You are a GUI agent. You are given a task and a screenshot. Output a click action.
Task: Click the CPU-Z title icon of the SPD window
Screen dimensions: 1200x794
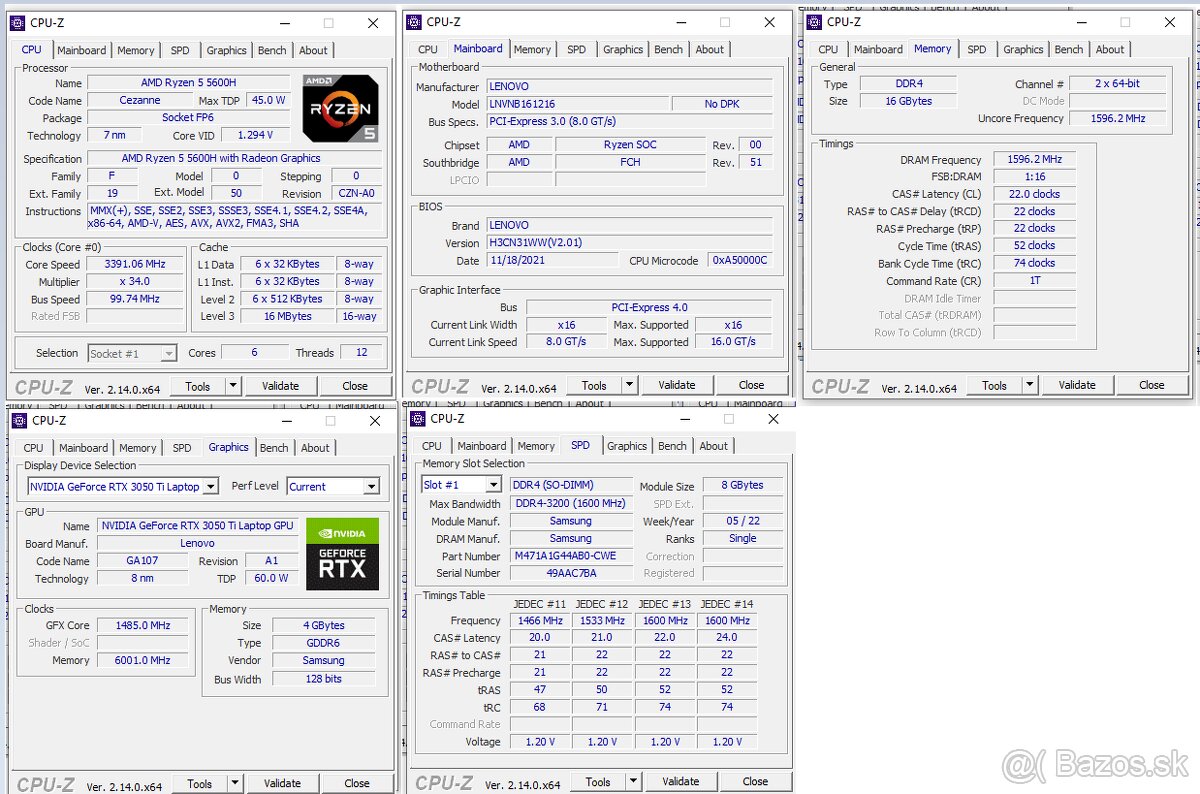[x=419, y=418]
